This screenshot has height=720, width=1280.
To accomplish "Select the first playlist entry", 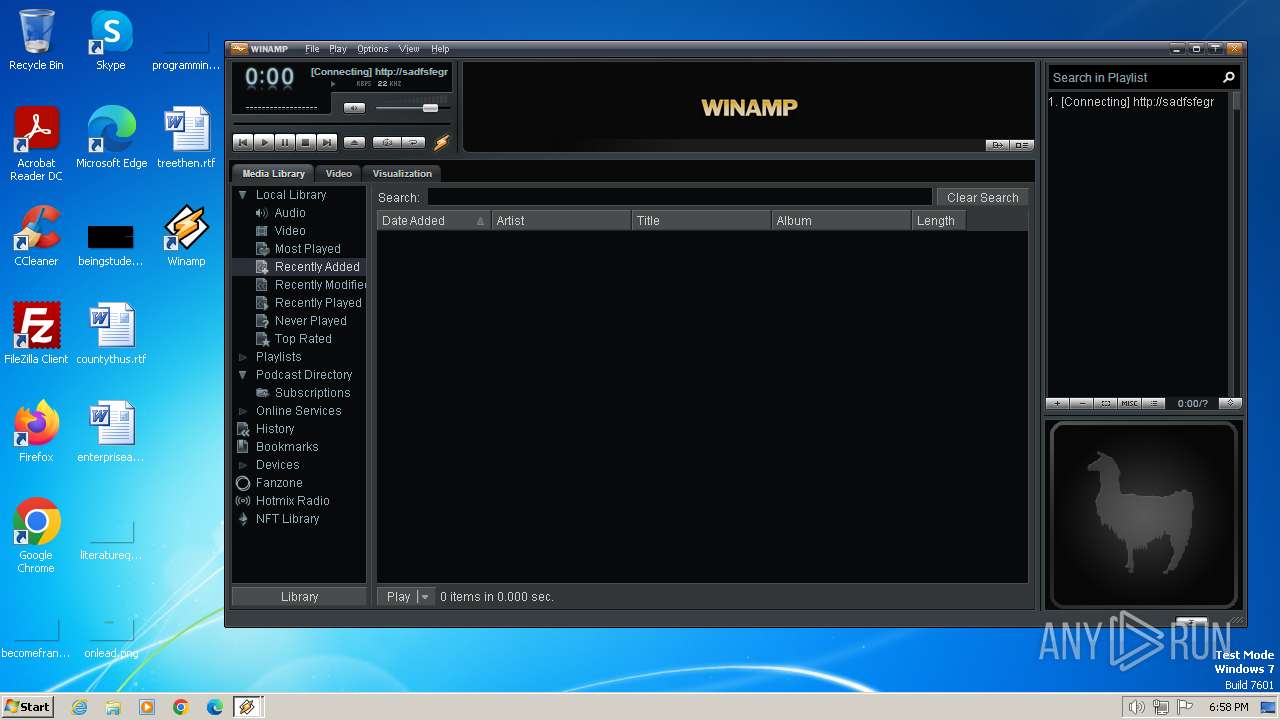I will tap(1138, 102).
